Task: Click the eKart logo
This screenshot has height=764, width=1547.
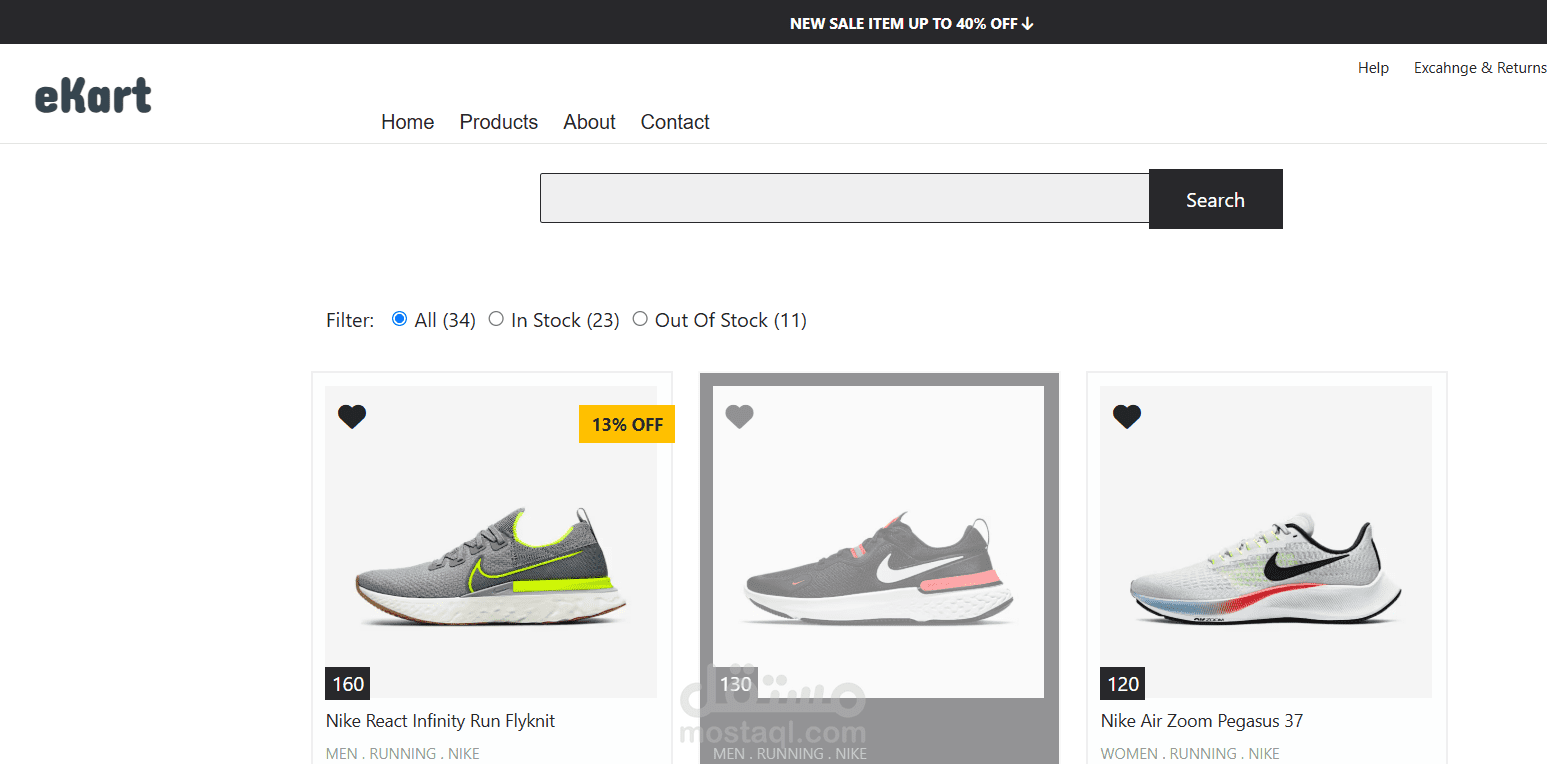Action: click(x=93, y=96)
